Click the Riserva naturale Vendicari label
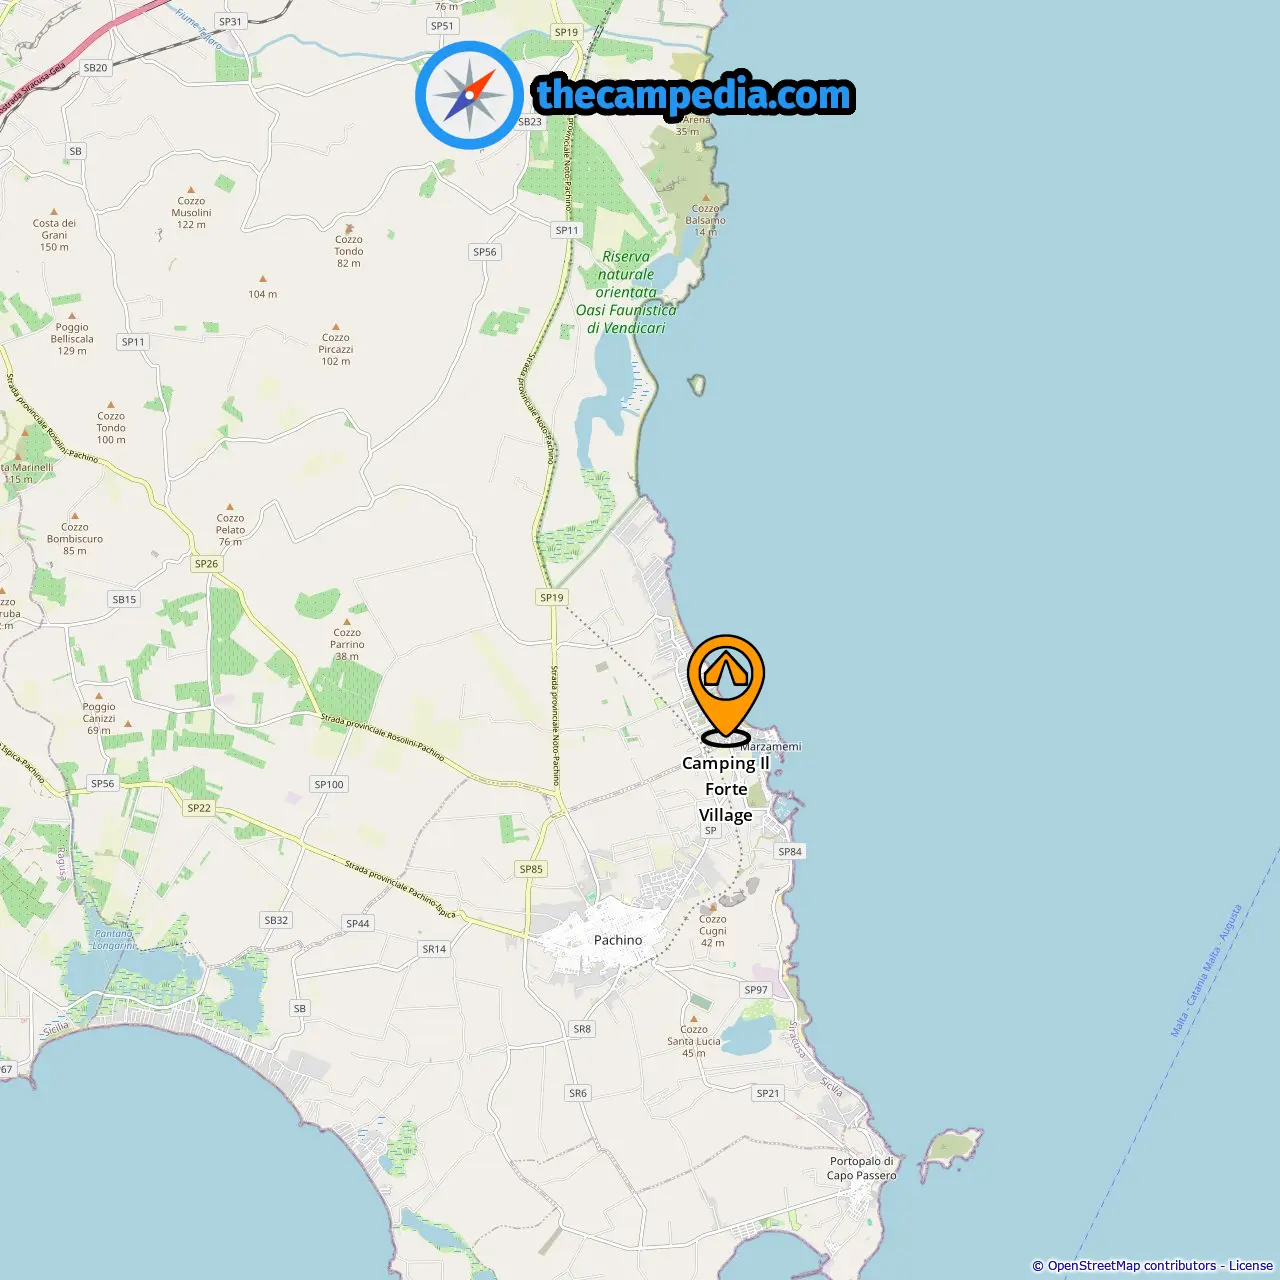 [626, 292]
